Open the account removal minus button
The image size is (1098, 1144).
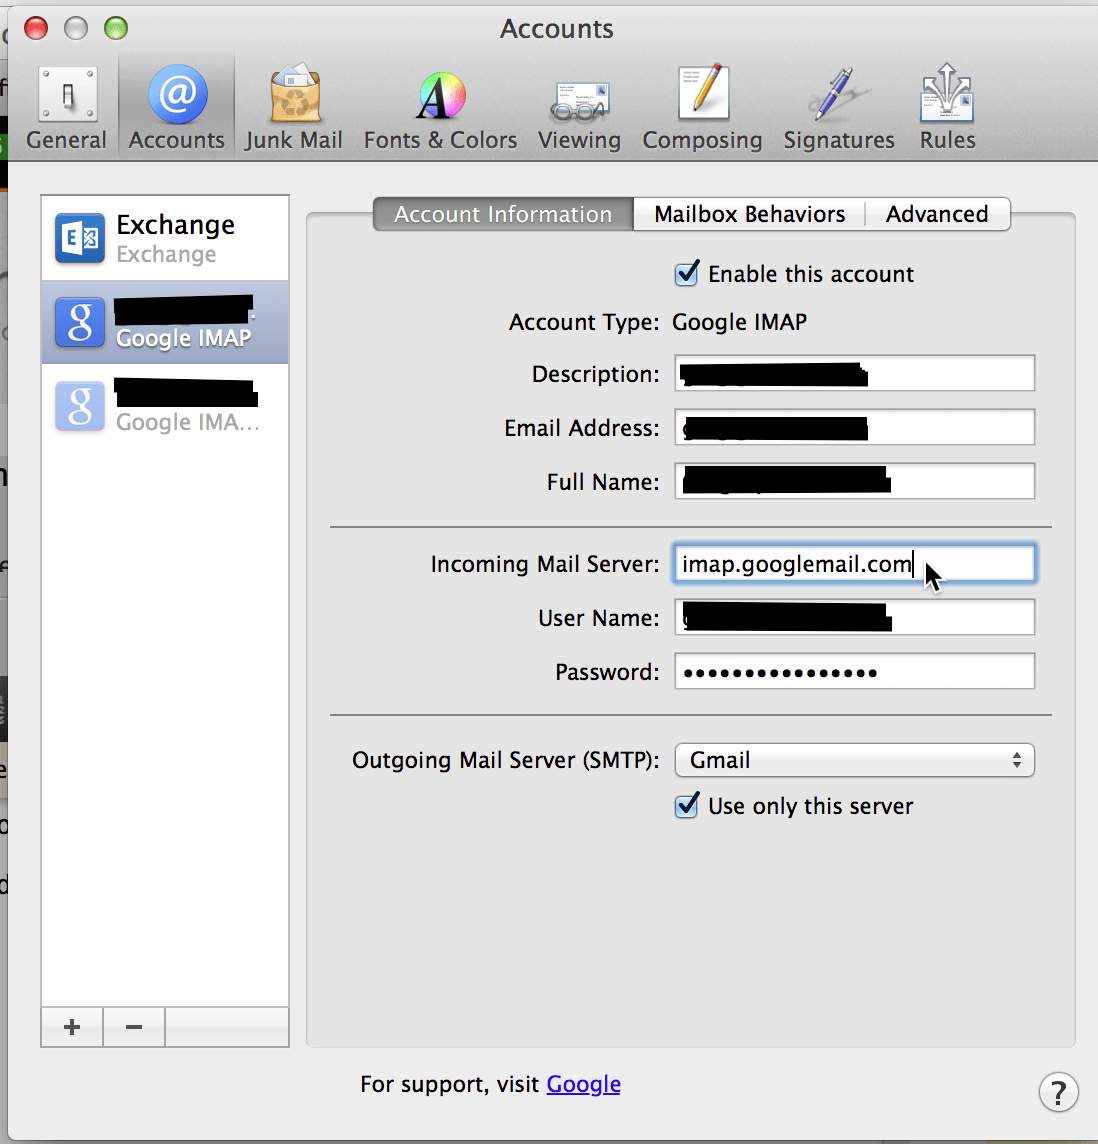[133, 1027]
